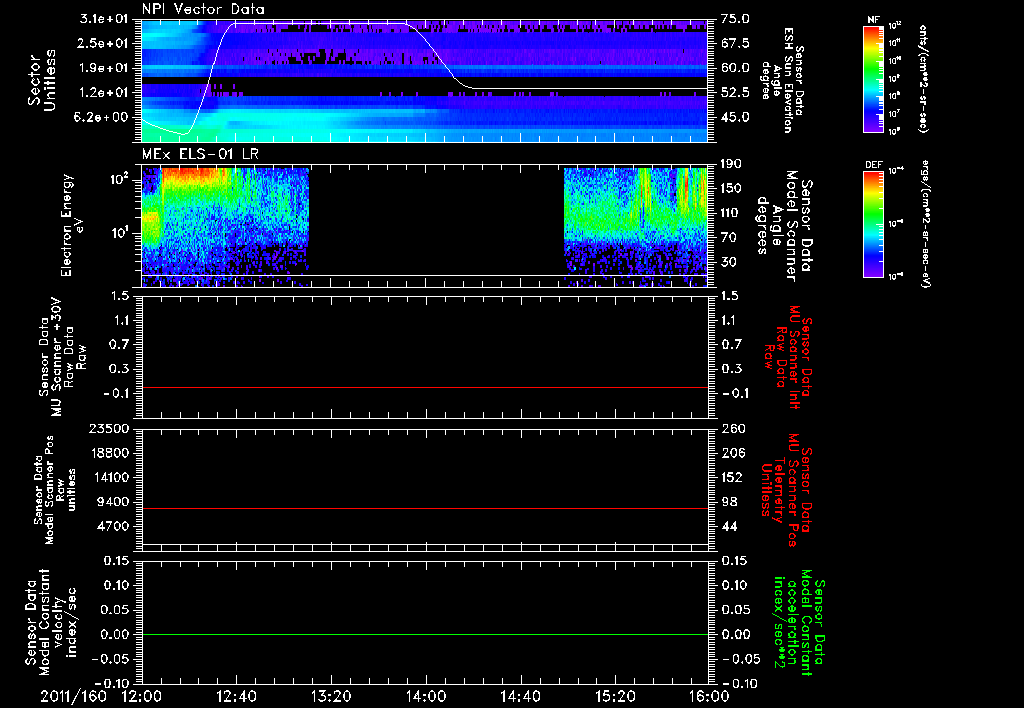Click the red MU Scanner Pos Telemetry axis title
The width and height of the screenshot is (1024, 708).
(786, 490)
